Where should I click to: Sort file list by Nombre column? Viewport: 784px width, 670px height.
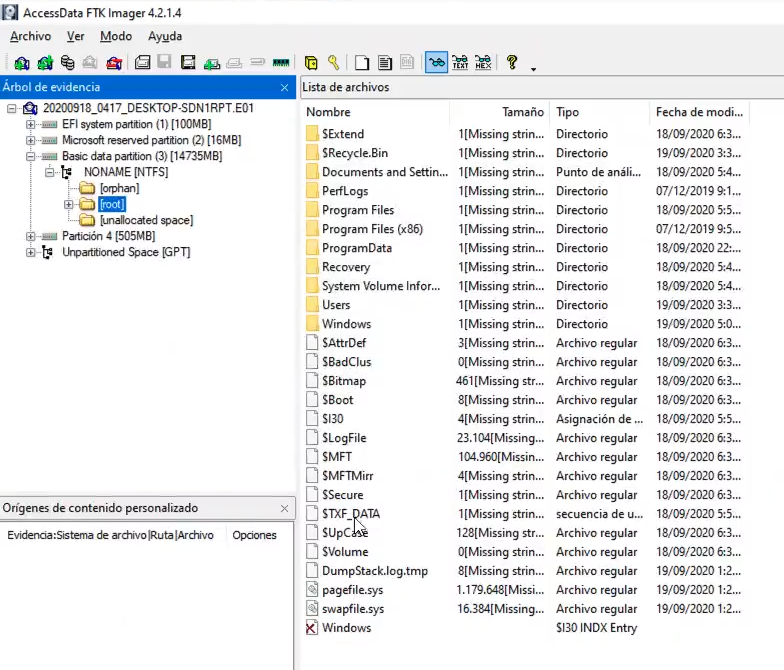click(x=376, y=112)
